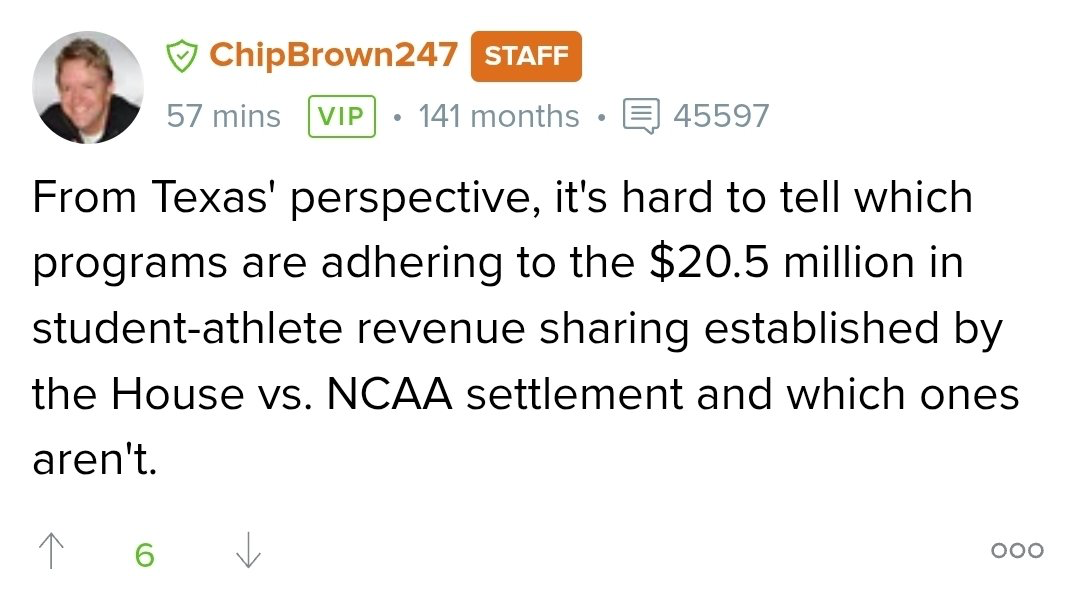Open the ChipBrown247 username link
The height and width of the screenshot is (616, 1080).
click(333, 56)
